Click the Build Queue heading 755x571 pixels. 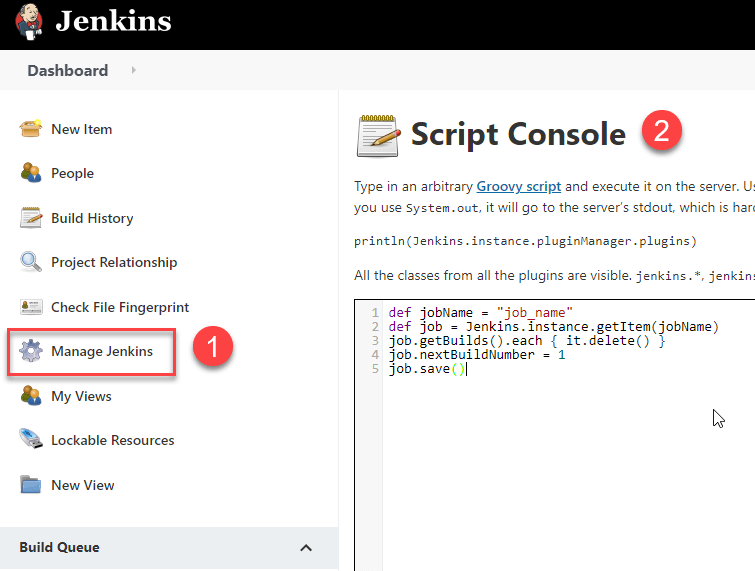click(59, 547)
